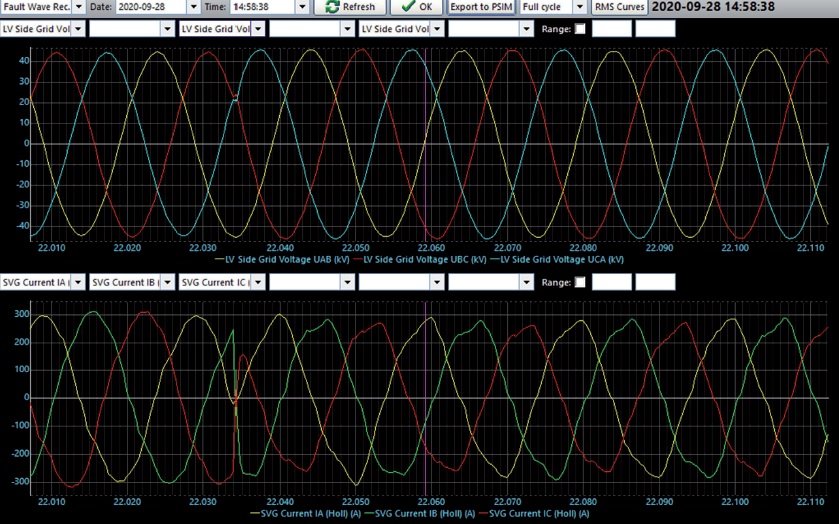Expand the Fault Wave Rec. dropdown

79,7
